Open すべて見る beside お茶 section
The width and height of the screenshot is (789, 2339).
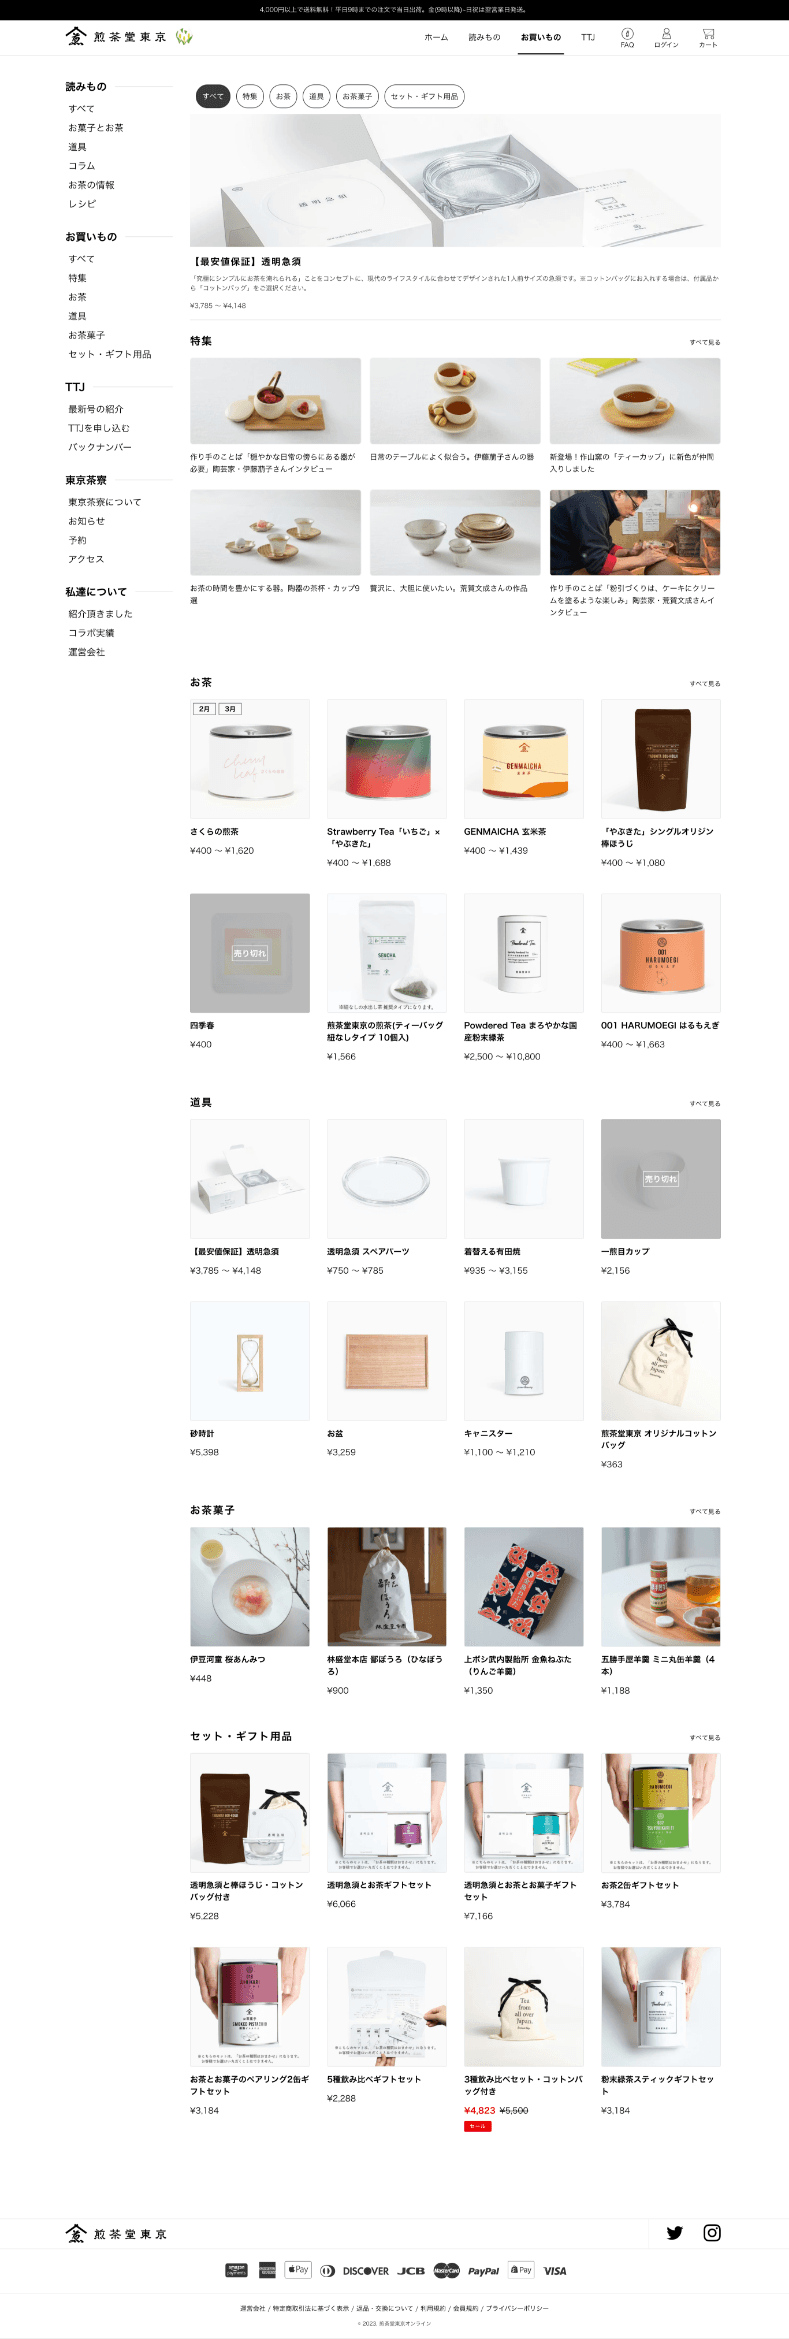(705, 684)
